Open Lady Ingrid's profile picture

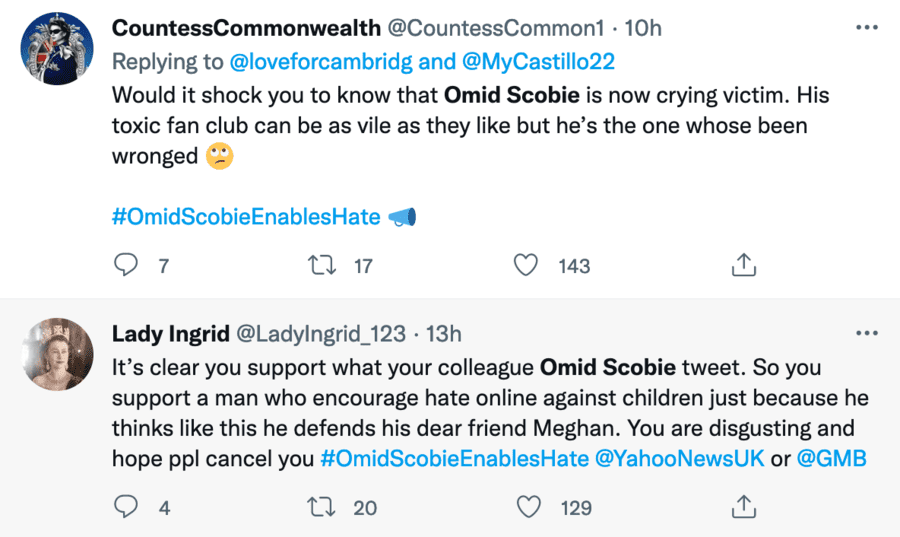[x=57, y=354]
